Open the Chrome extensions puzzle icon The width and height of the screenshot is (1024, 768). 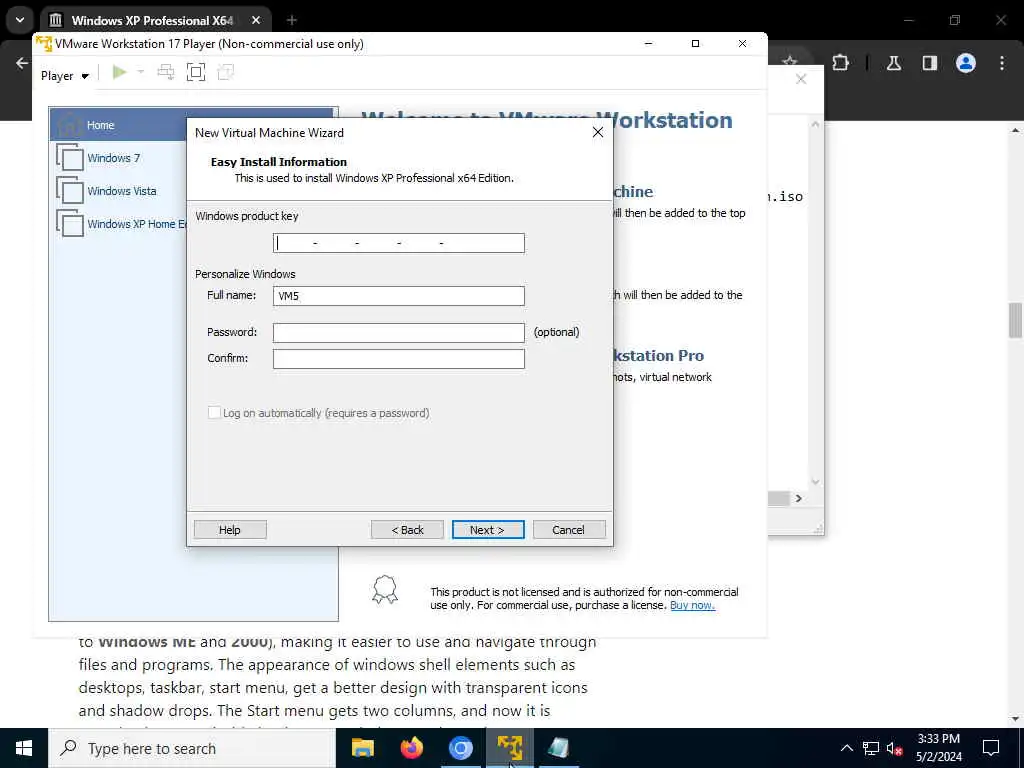840,63
